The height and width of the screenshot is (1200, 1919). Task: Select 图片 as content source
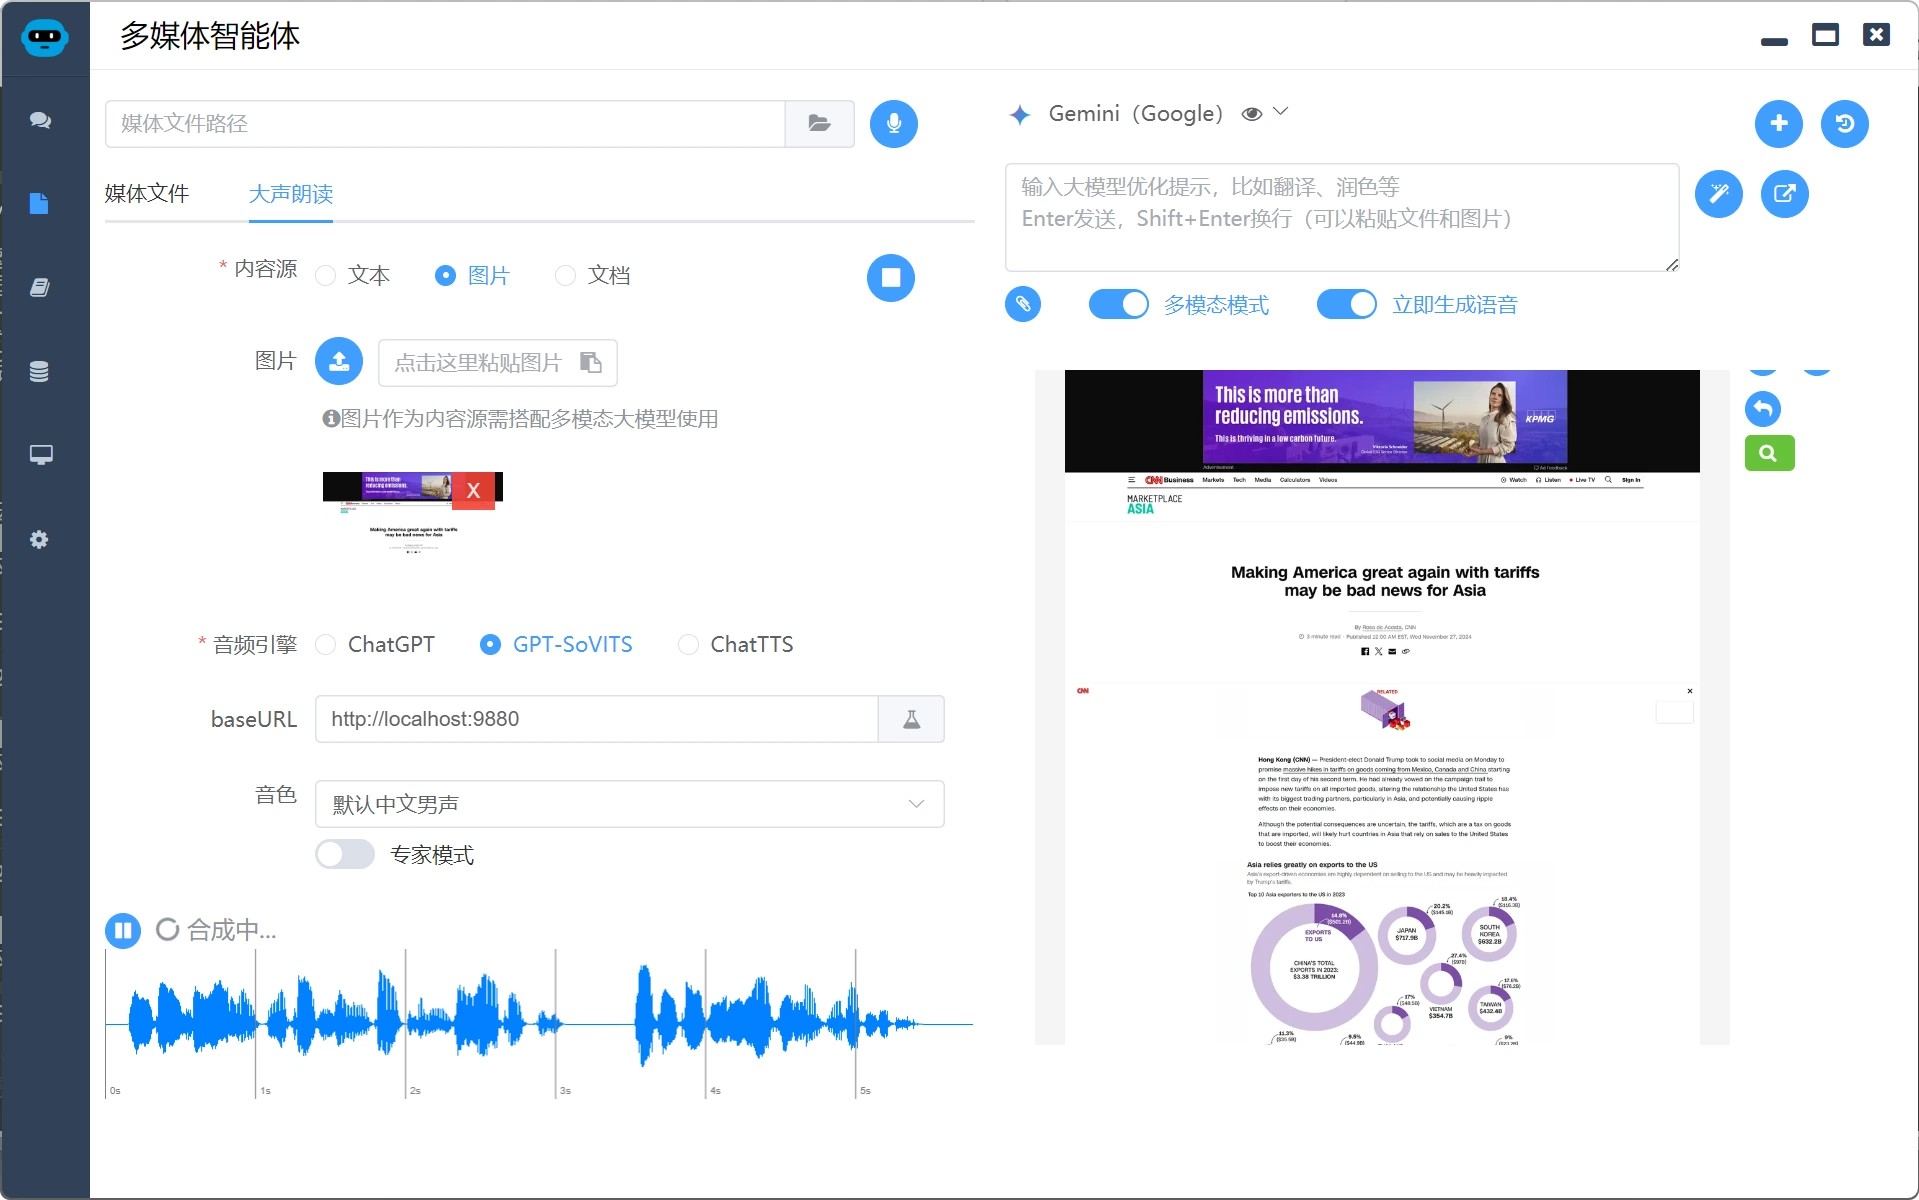[472, 275]
